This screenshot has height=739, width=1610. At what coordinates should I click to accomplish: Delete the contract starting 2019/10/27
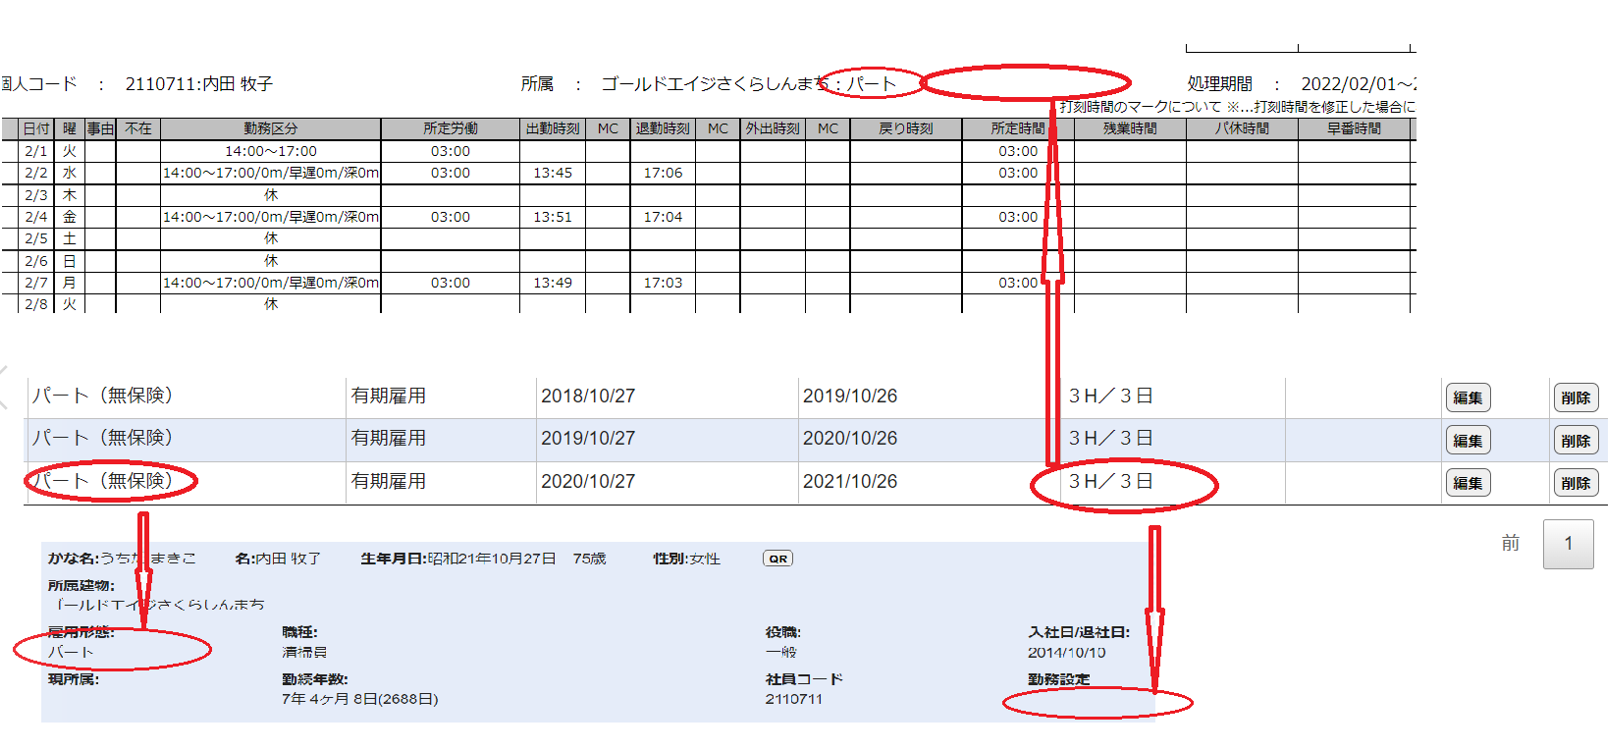click(x=1575, y=441)
